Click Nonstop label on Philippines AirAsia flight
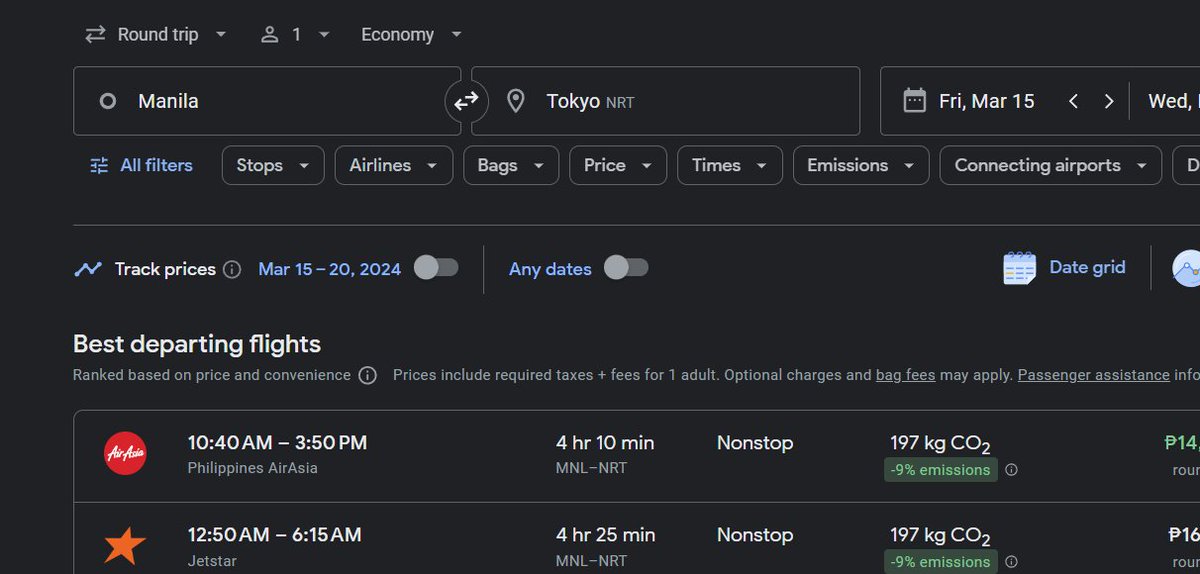 (x=755, y=442)
